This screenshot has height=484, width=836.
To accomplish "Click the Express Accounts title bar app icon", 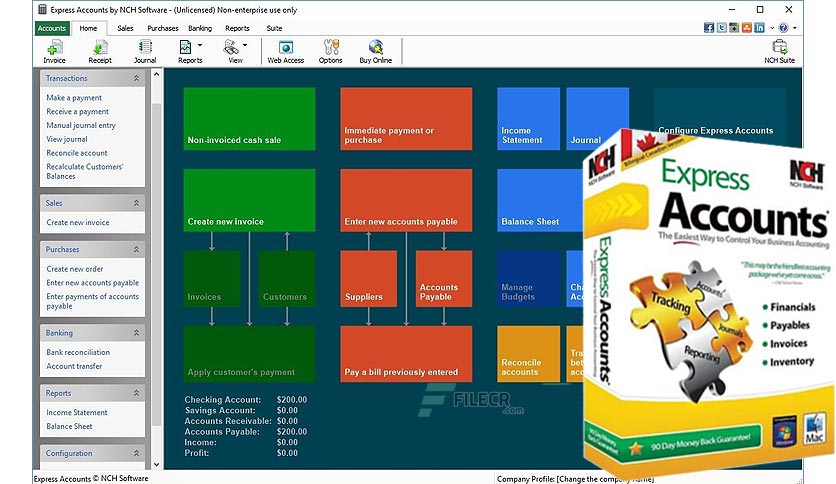I will (x=42, y=10).
